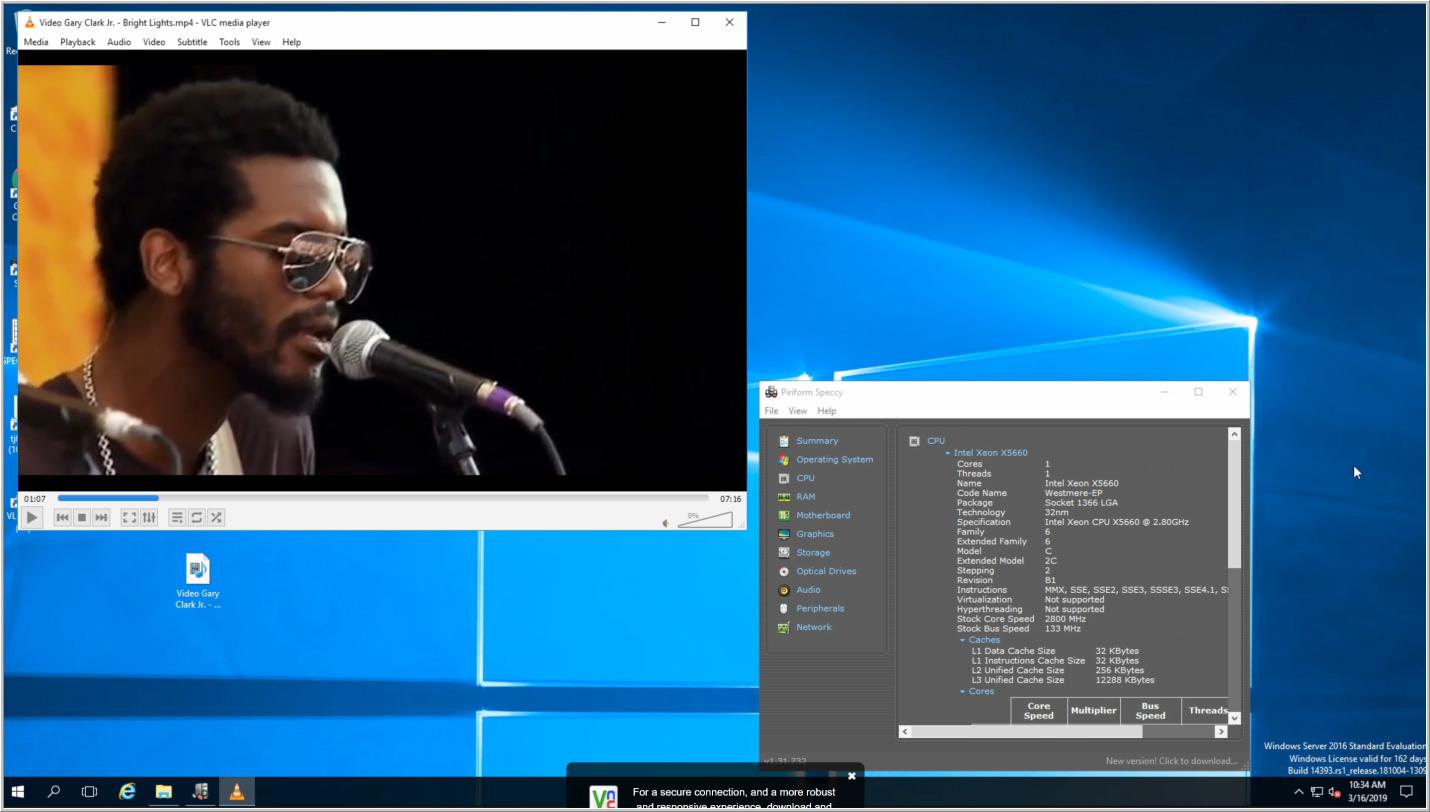Select CPU chip icon in Speccy sidebar

pyautogui.click(x=784, y=478)
